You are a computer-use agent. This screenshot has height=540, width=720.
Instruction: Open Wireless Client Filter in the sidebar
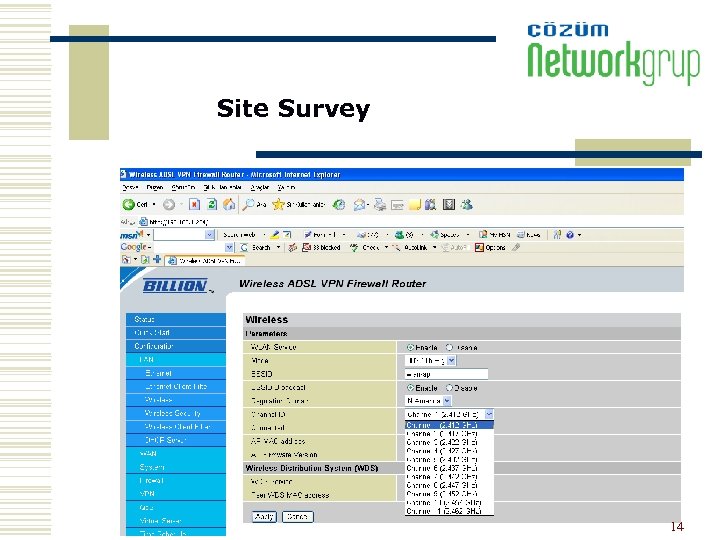176,427
